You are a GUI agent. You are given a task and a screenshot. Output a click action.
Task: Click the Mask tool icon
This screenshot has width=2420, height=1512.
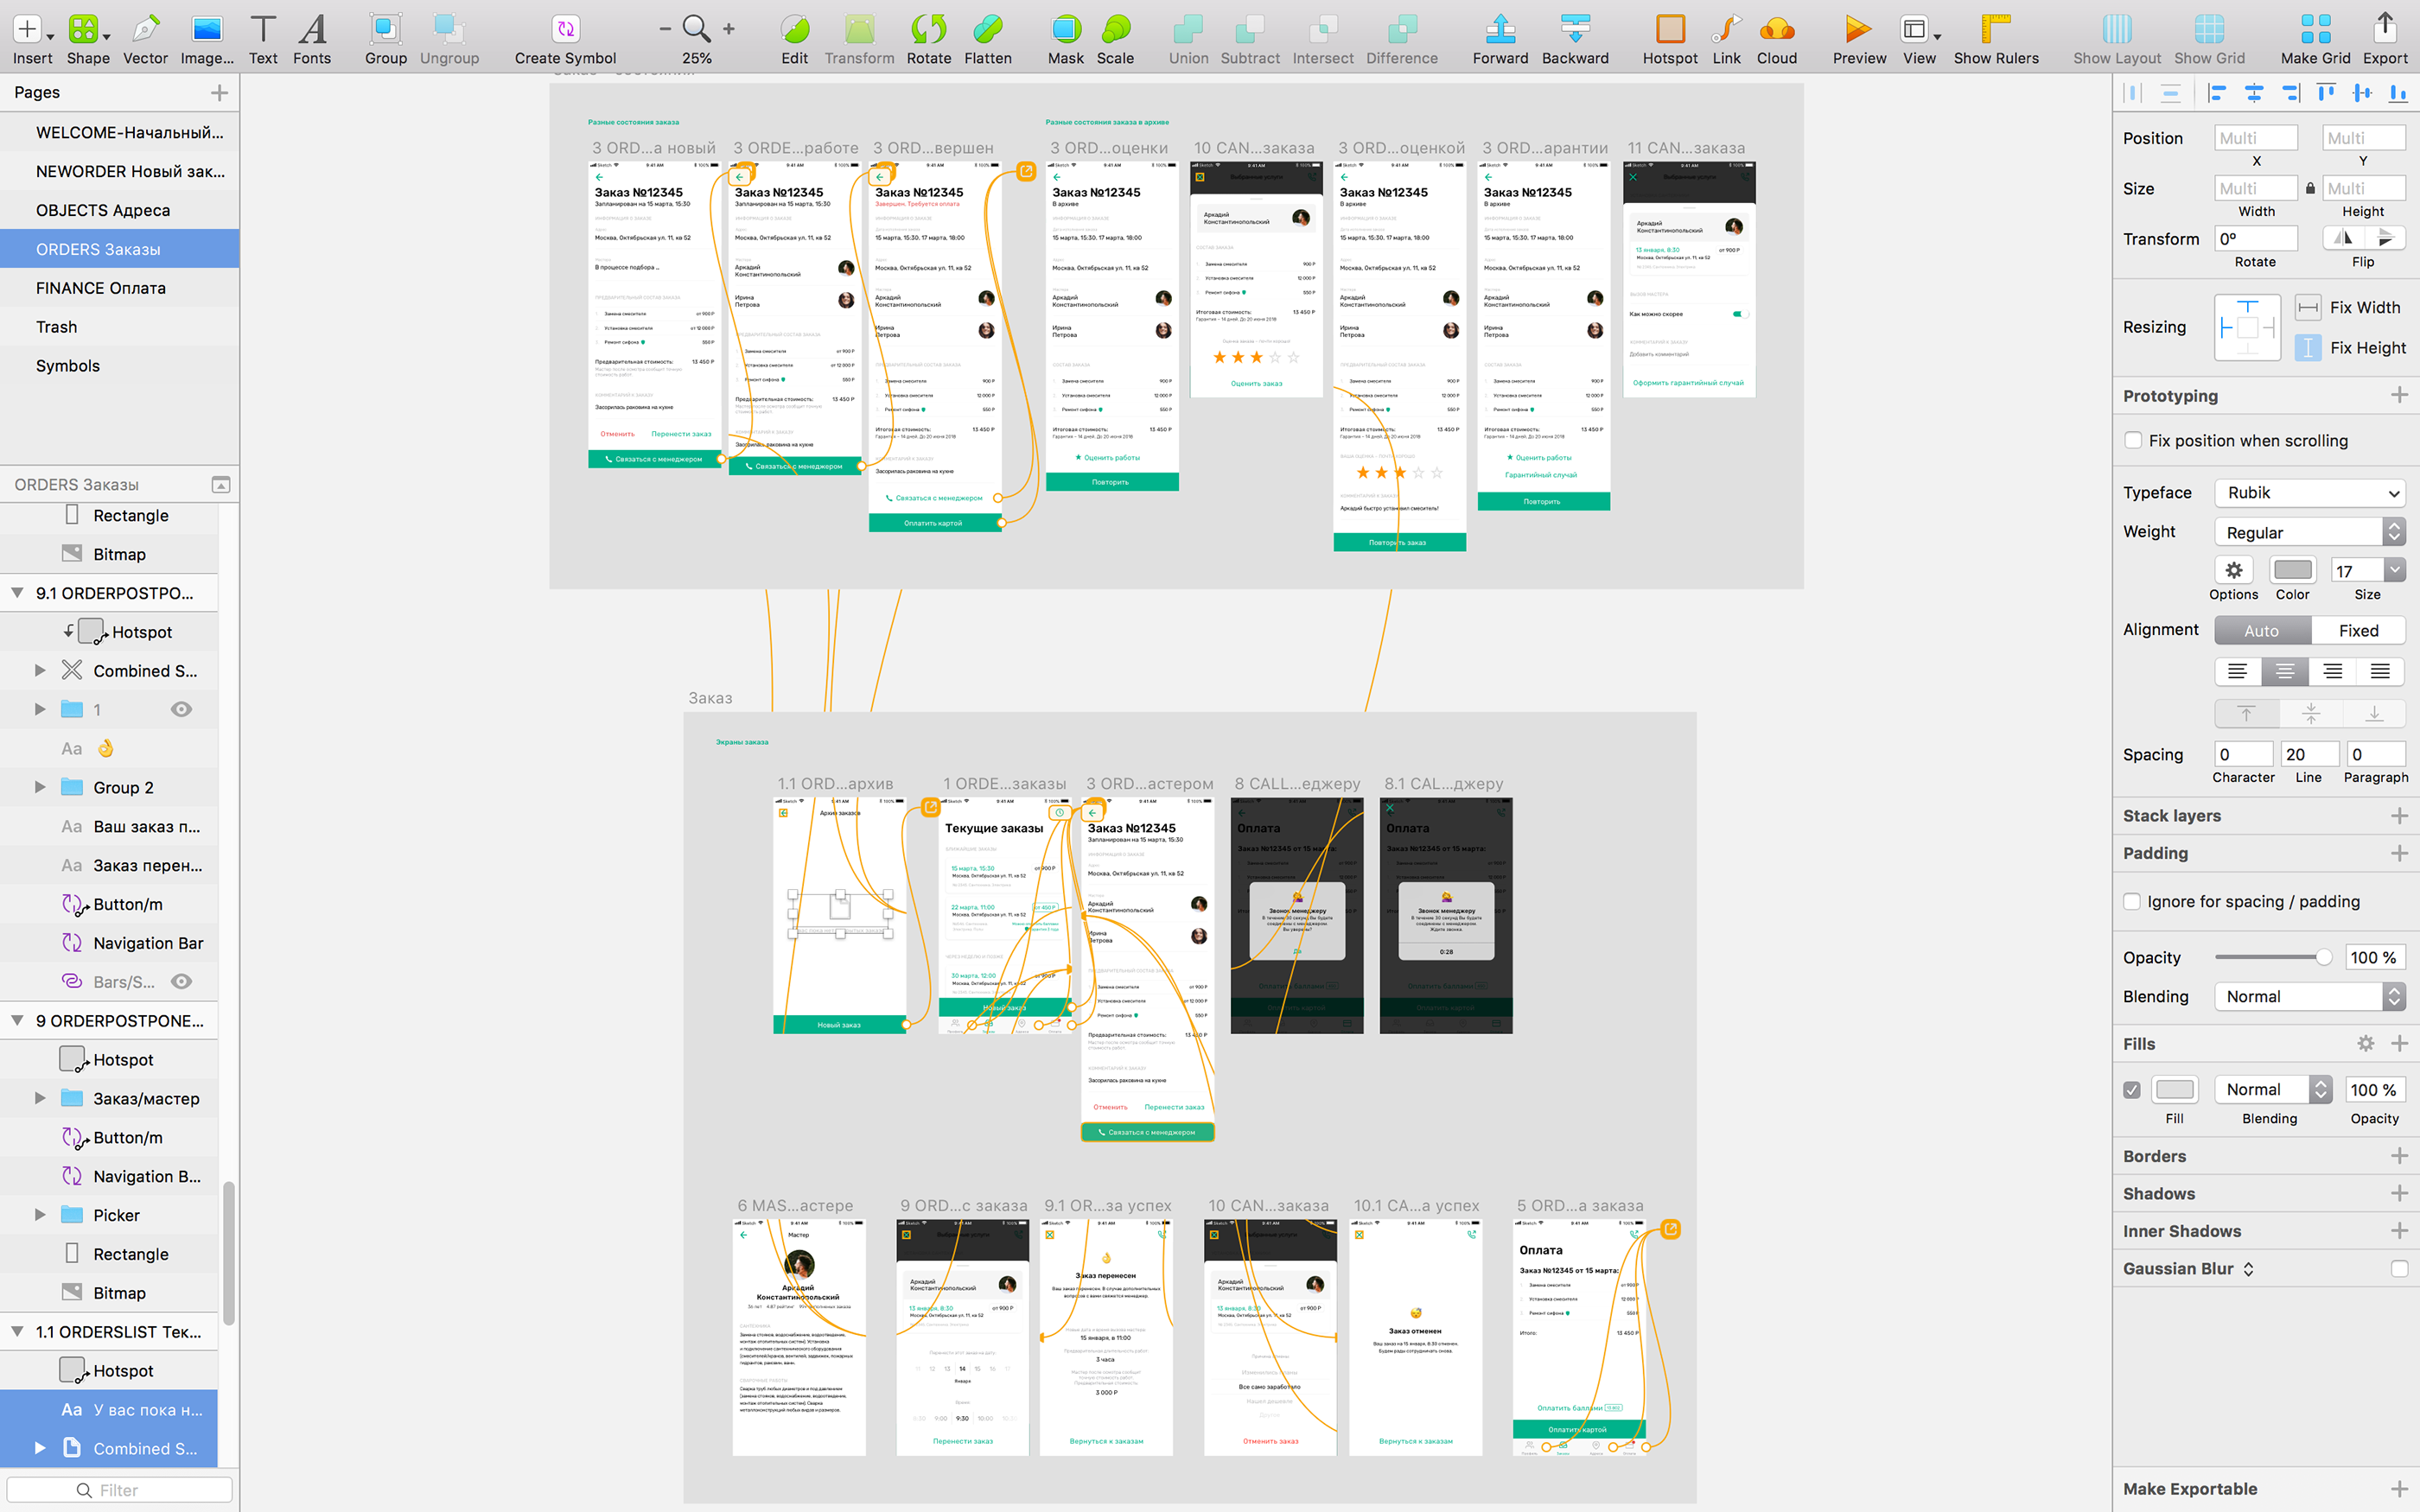pyautogui.click(x=1065, y=29)
